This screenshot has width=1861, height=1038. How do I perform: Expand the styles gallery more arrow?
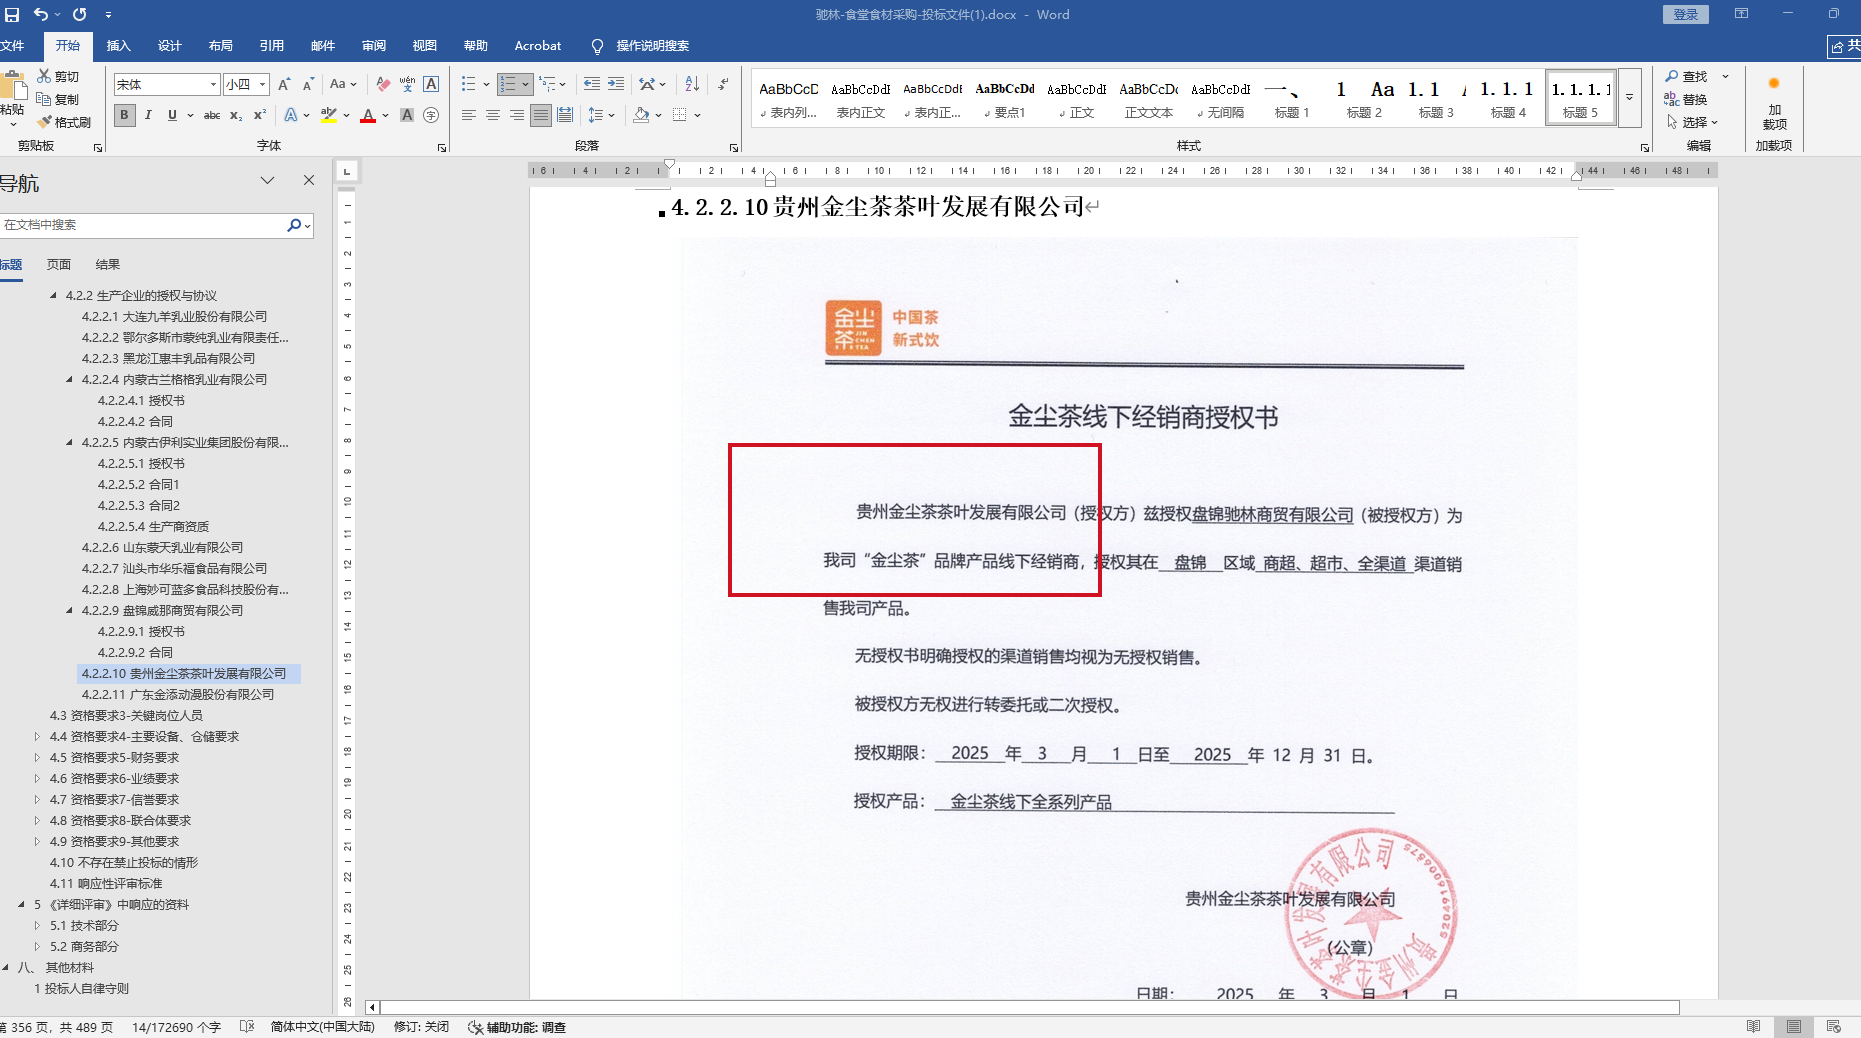tap(1629, 98)
